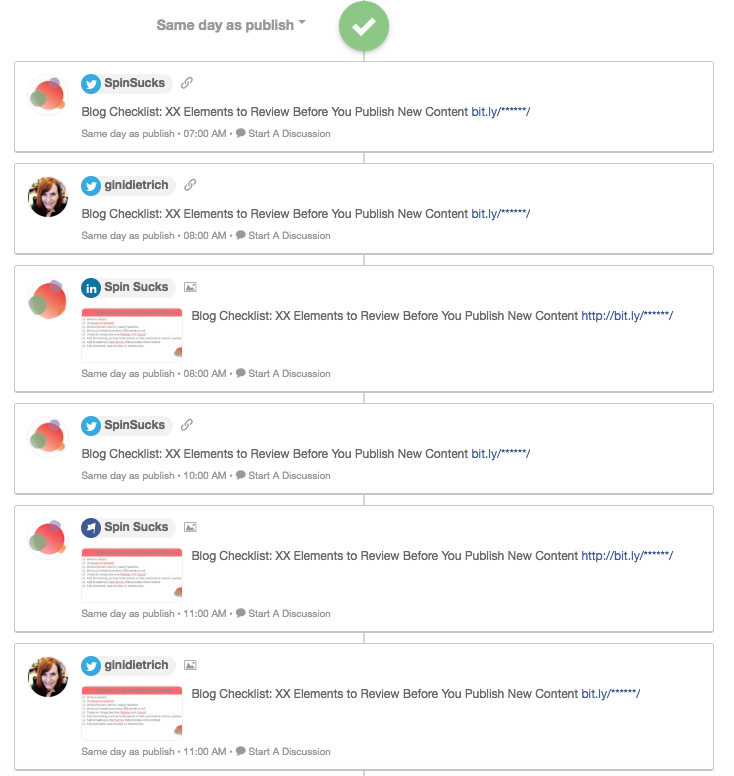Click the image icon on the LinkedIn post

pyautogui.click(x=190, y=288)
